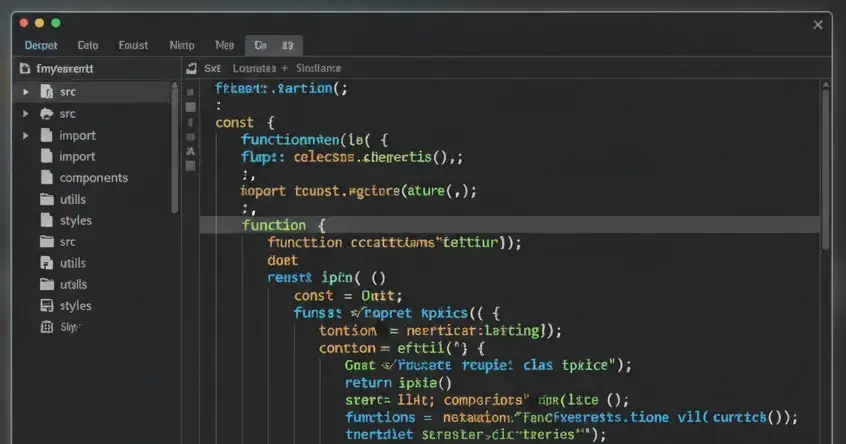Click the highlighted 'function {' code line
The width and height of the screenshot is (846, 444).
click(509, 225)
